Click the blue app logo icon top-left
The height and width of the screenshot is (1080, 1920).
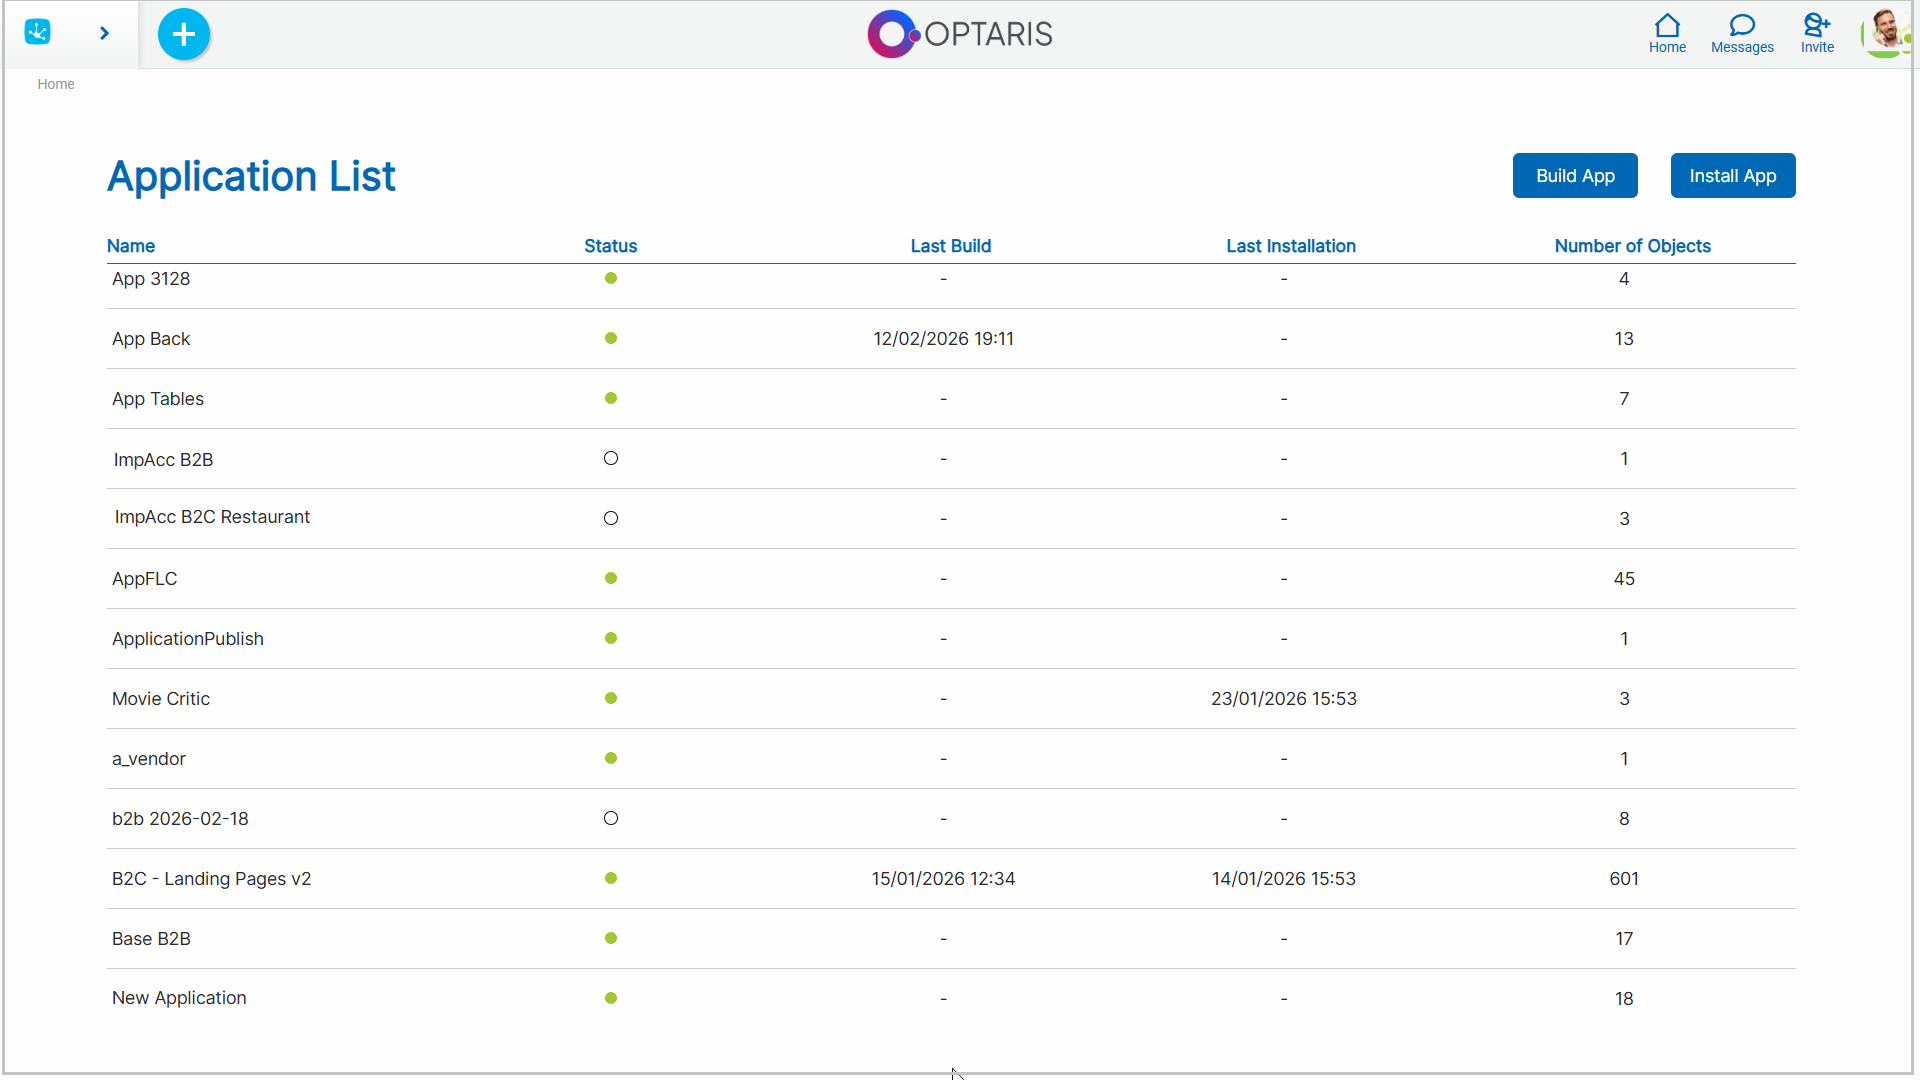[38, 32]
